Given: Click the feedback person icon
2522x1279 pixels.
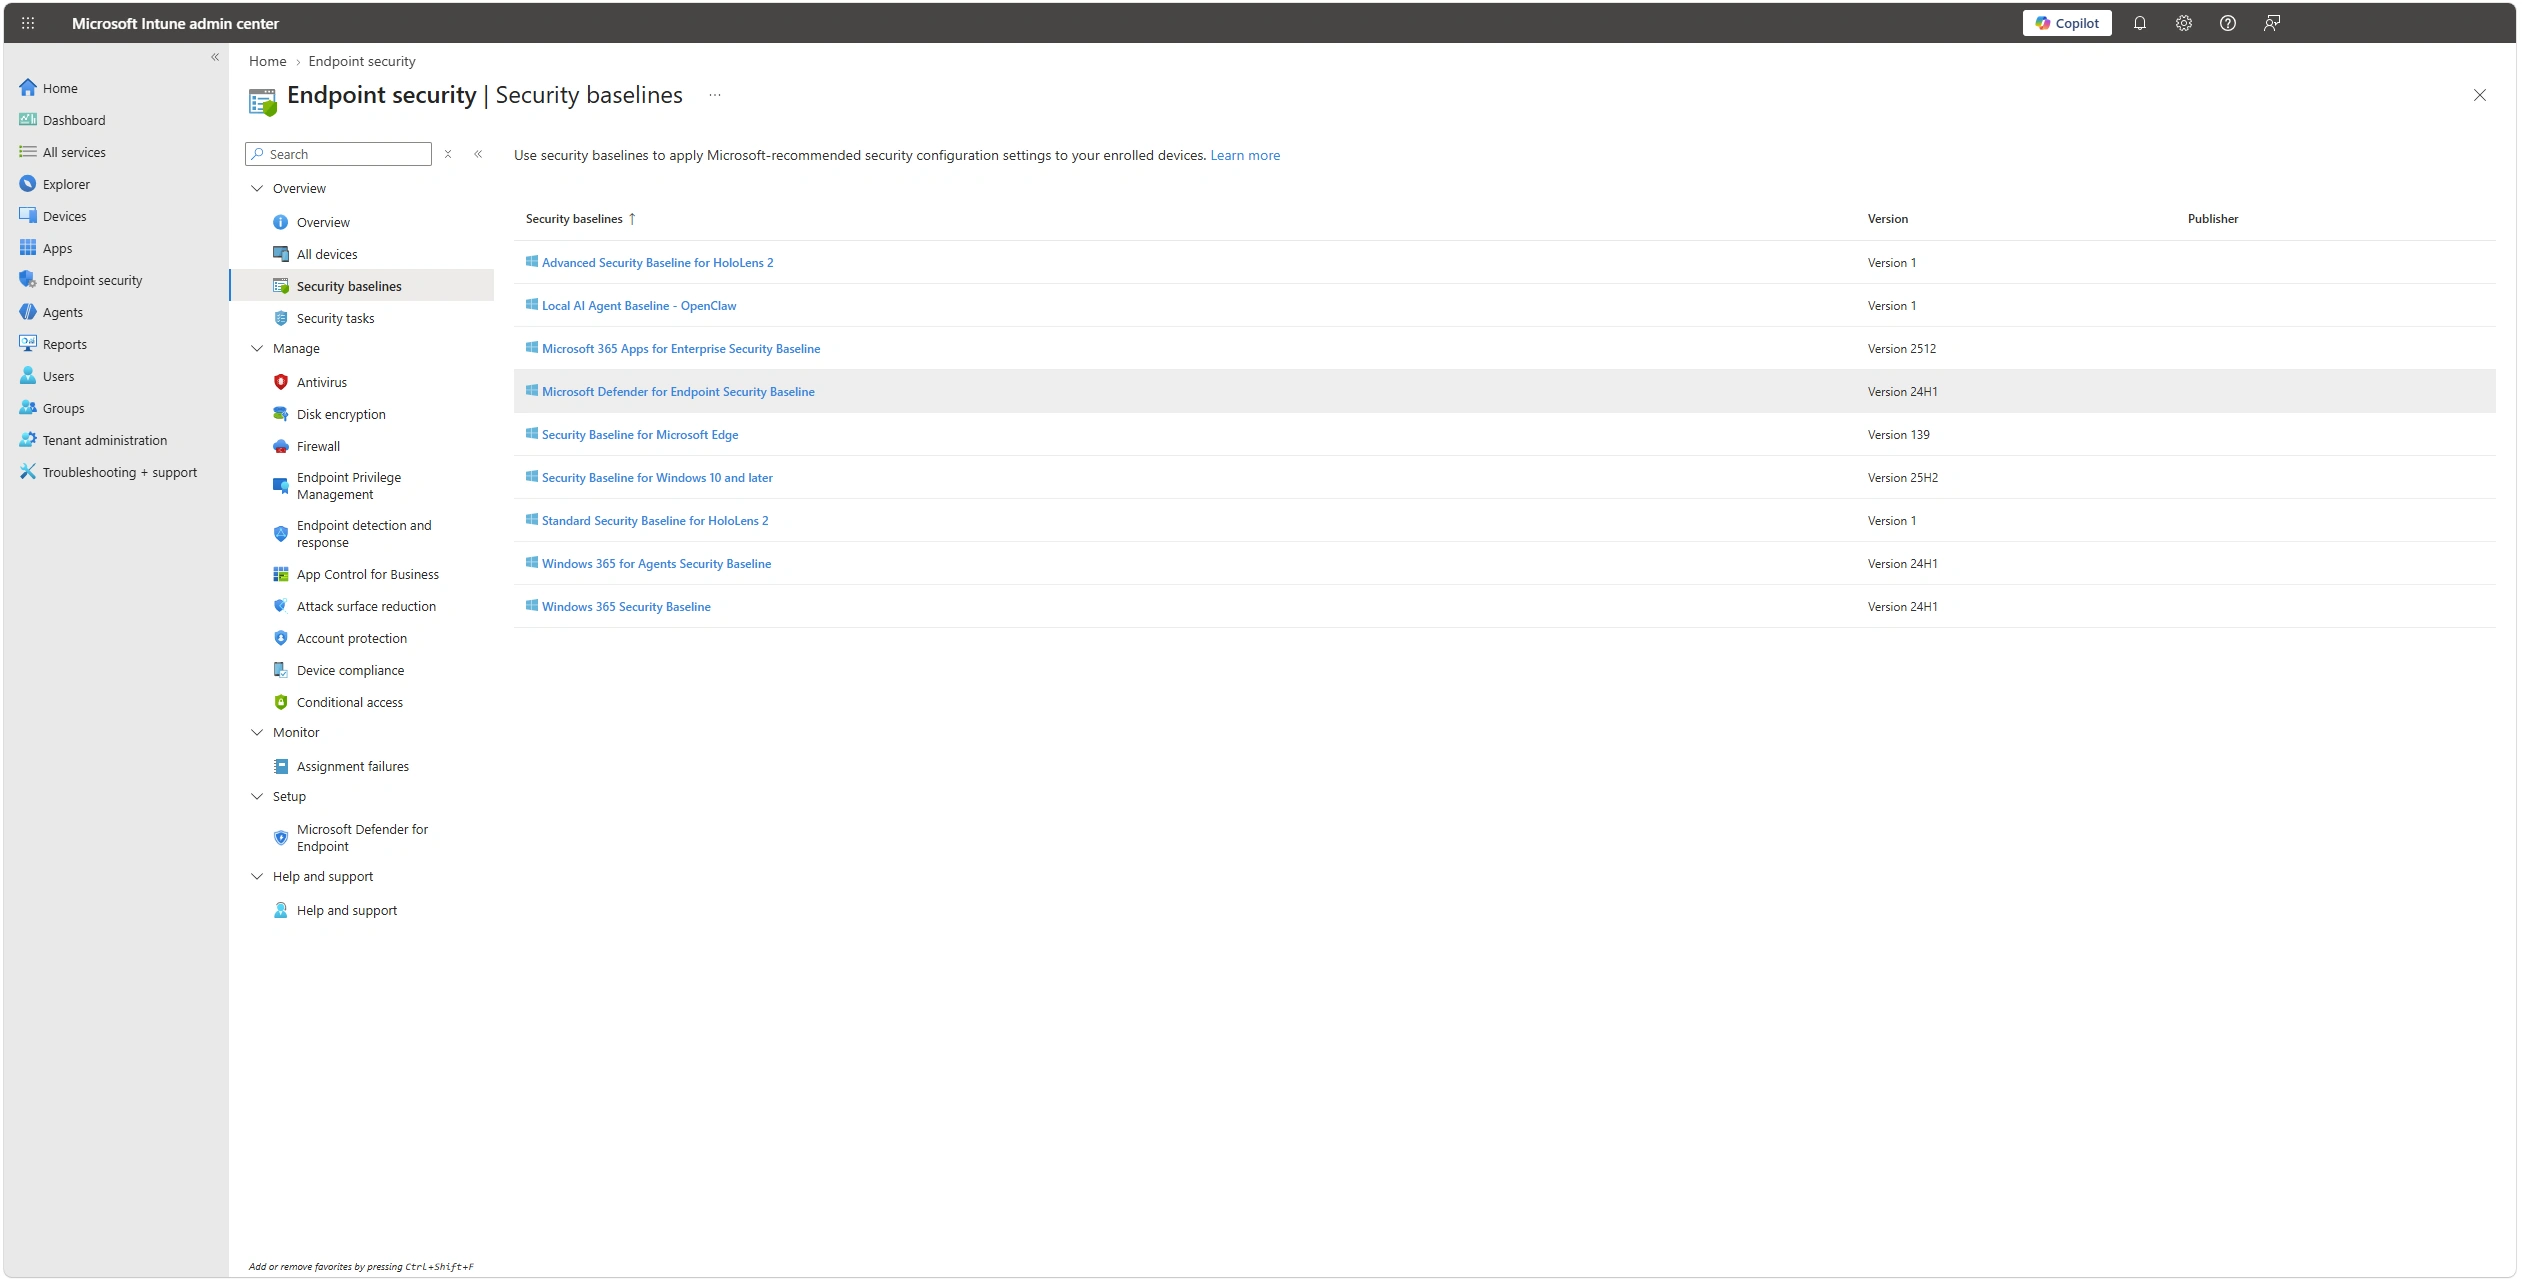Looking at the screenshot, I should click(2271, 23).
